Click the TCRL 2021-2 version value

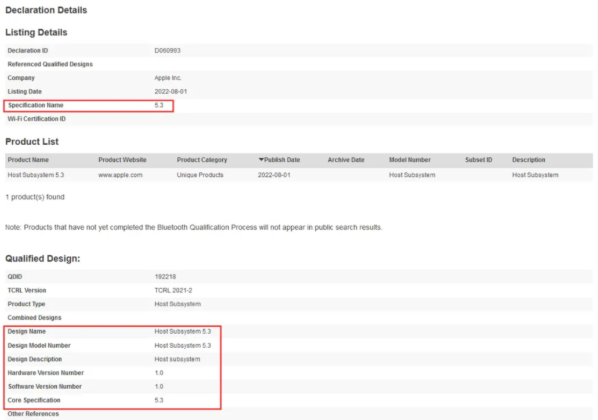173,290
